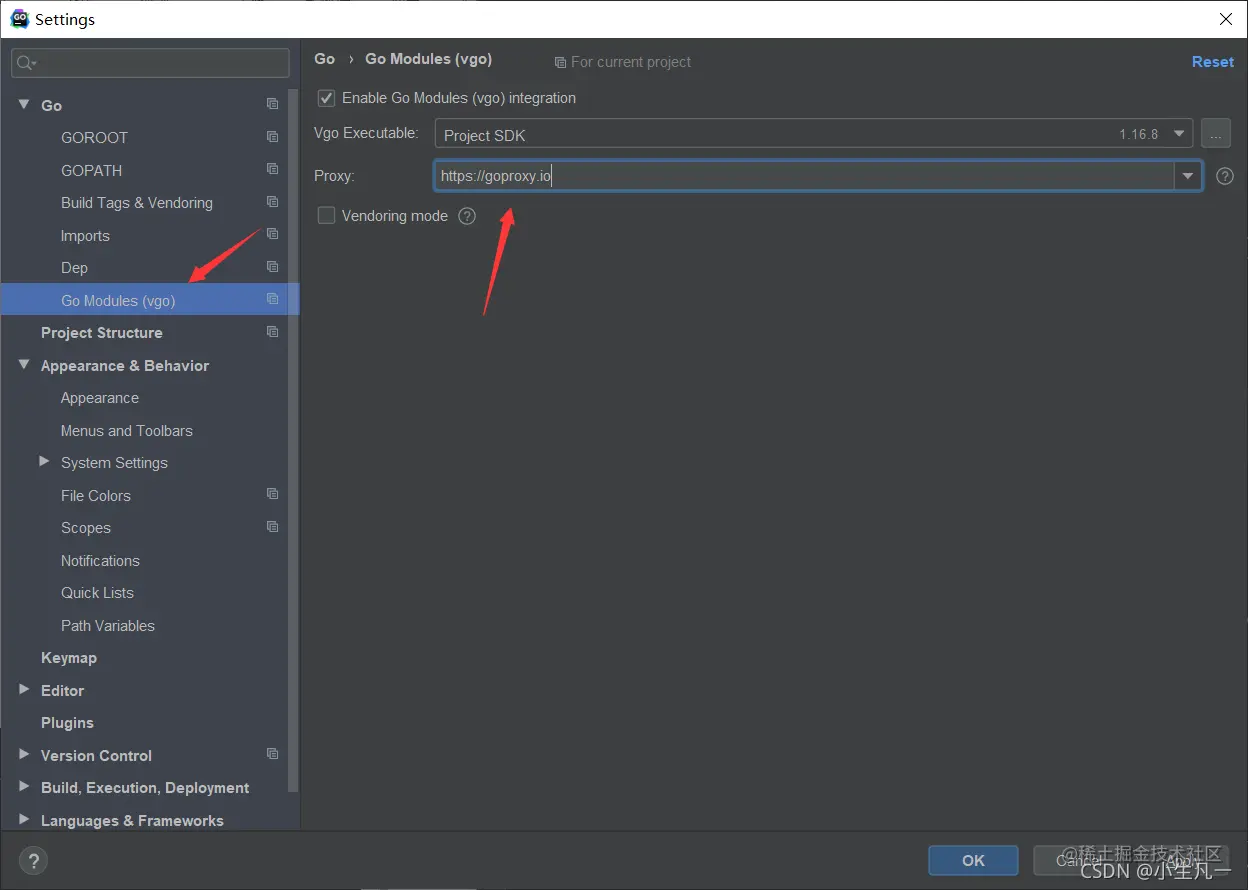This screenshot has width=1248, height=890.
Task: Open Menus and Toolbars settings
Action: pos(127,431)
